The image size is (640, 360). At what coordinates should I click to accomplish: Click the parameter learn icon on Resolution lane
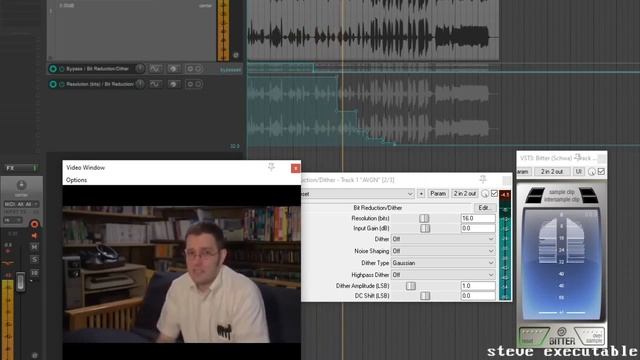click(x=174, y=84)
